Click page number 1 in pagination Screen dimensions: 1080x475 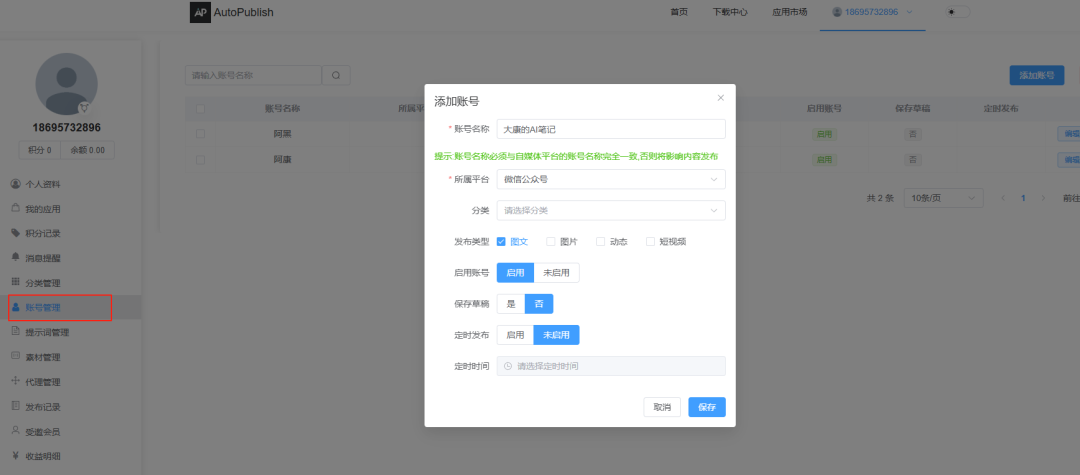(1024, 198)
